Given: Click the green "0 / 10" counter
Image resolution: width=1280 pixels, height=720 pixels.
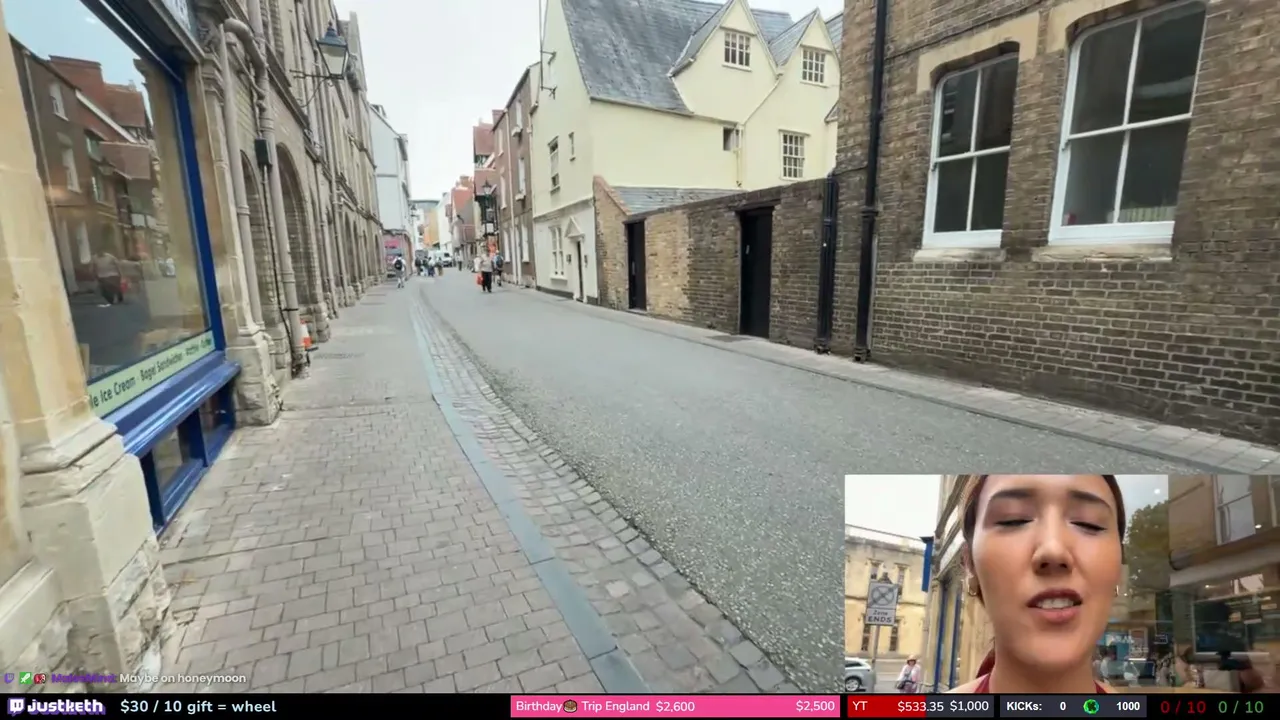Looking at the screenshot, I should (1241, 707).
